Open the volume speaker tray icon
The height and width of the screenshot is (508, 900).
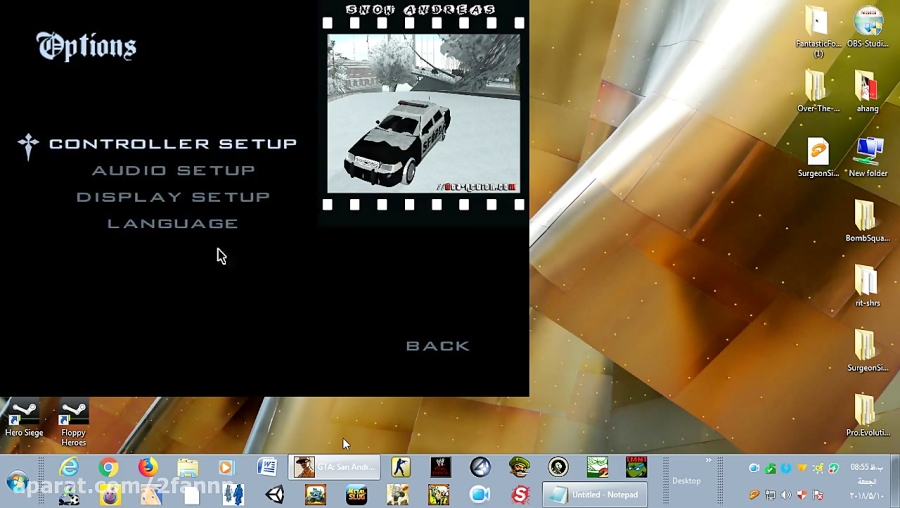pyautogui.click(x=786, y=495)
